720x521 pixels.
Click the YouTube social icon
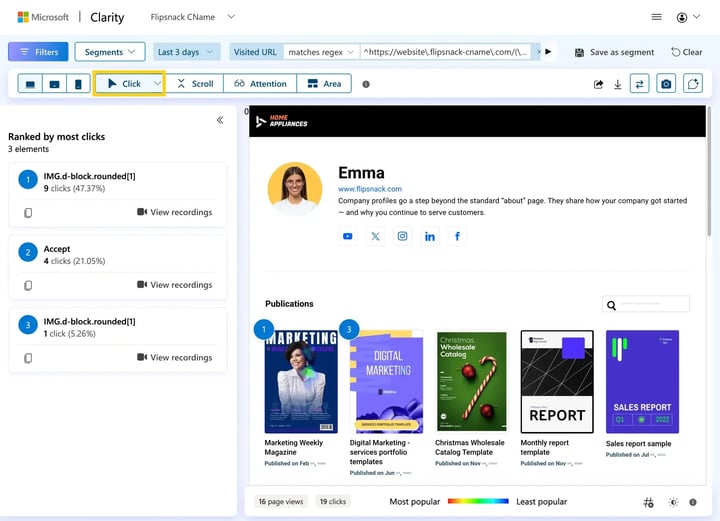pos(348,236)
